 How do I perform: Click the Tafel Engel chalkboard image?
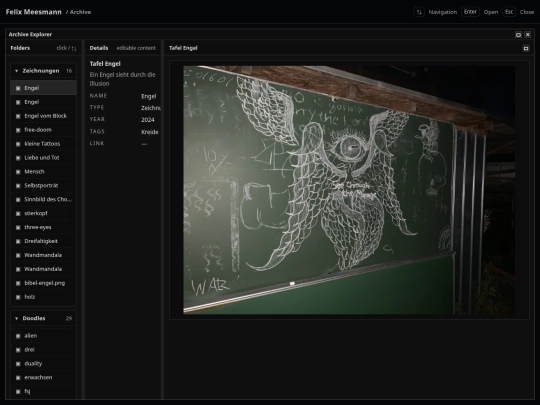349,190
